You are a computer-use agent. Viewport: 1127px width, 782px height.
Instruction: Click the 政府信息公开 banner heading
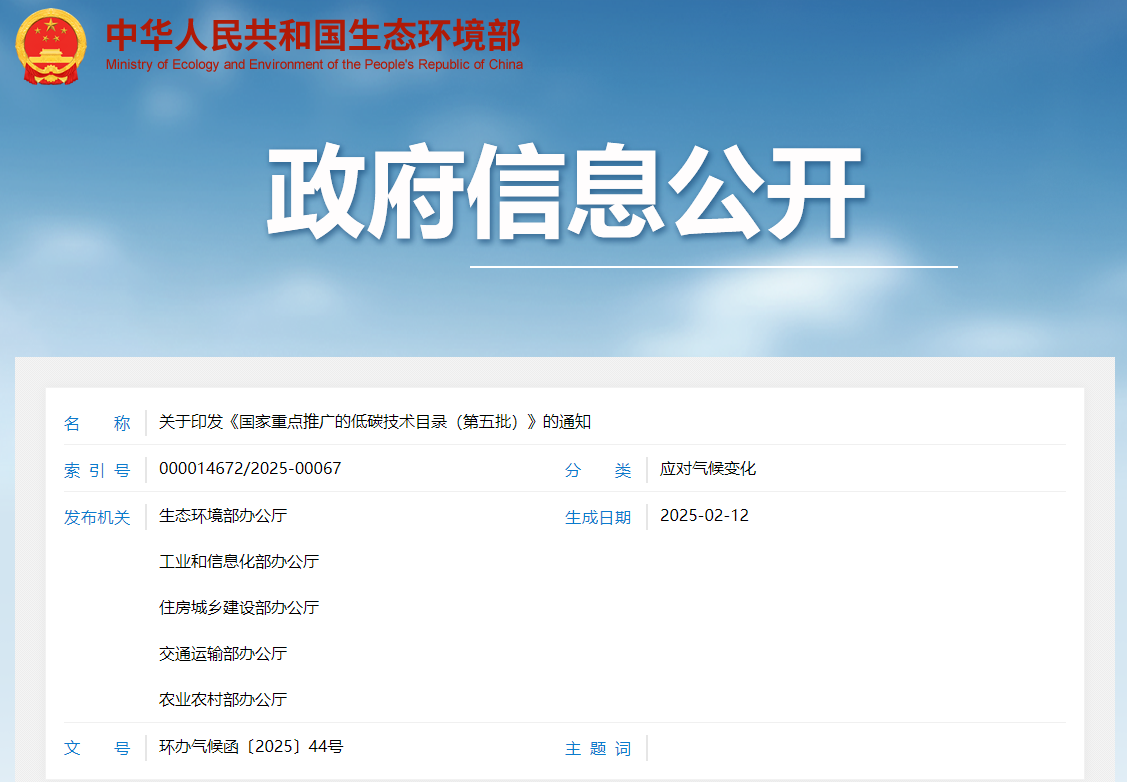pyautogui.click(x=566, y=191)
